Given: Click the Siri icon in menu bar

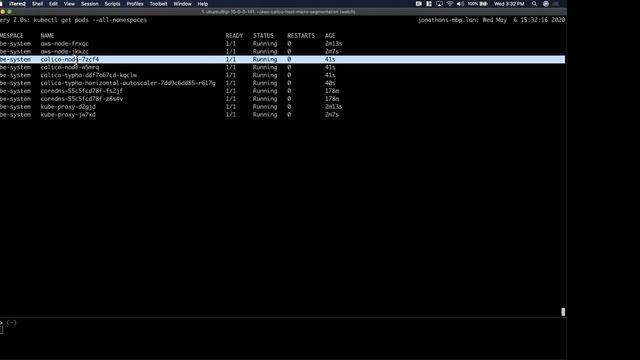Looking at the screenshot, I should point(546,4).
